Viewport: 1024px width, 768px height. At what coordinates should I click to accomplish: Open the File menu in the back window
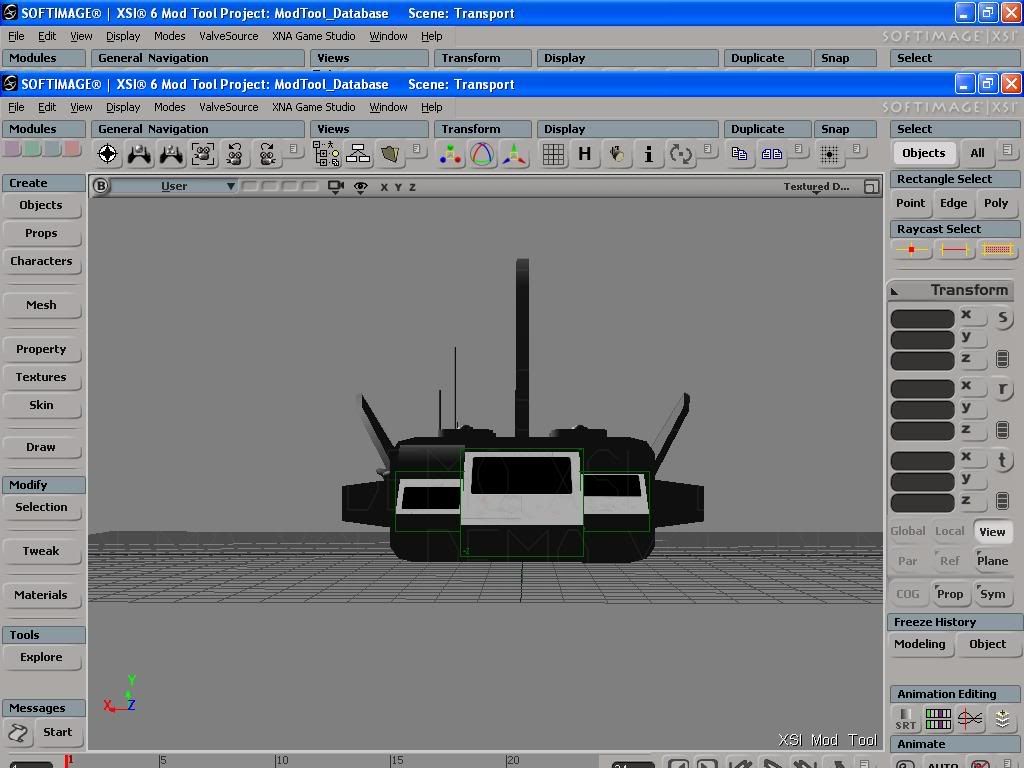point(16,36)
